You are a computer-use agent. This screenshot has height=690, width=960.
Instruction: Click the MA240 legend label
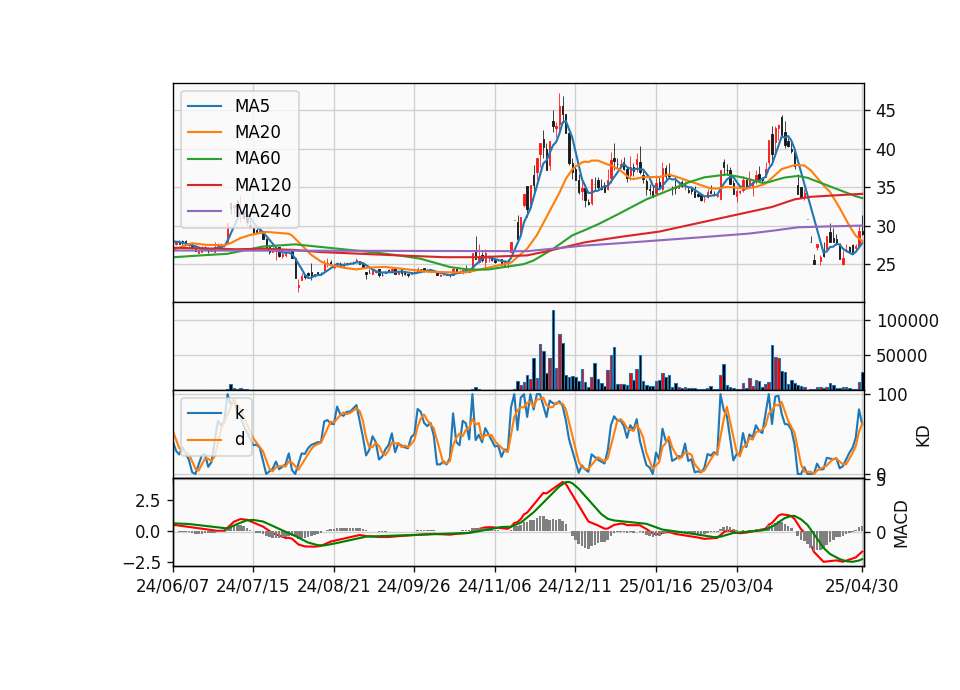click(263, 211)
